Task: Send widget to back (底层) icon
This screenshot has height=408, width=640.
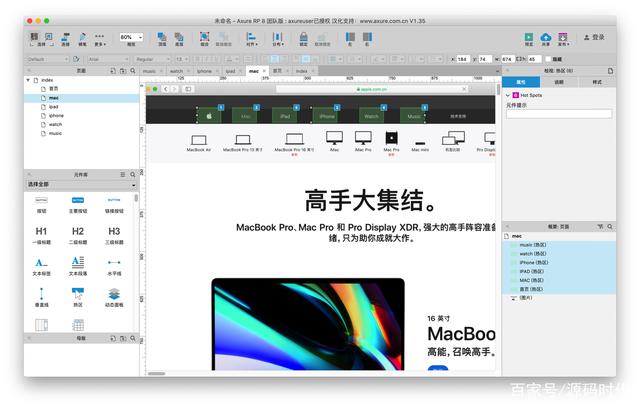Action: click(x=179, y=39)
